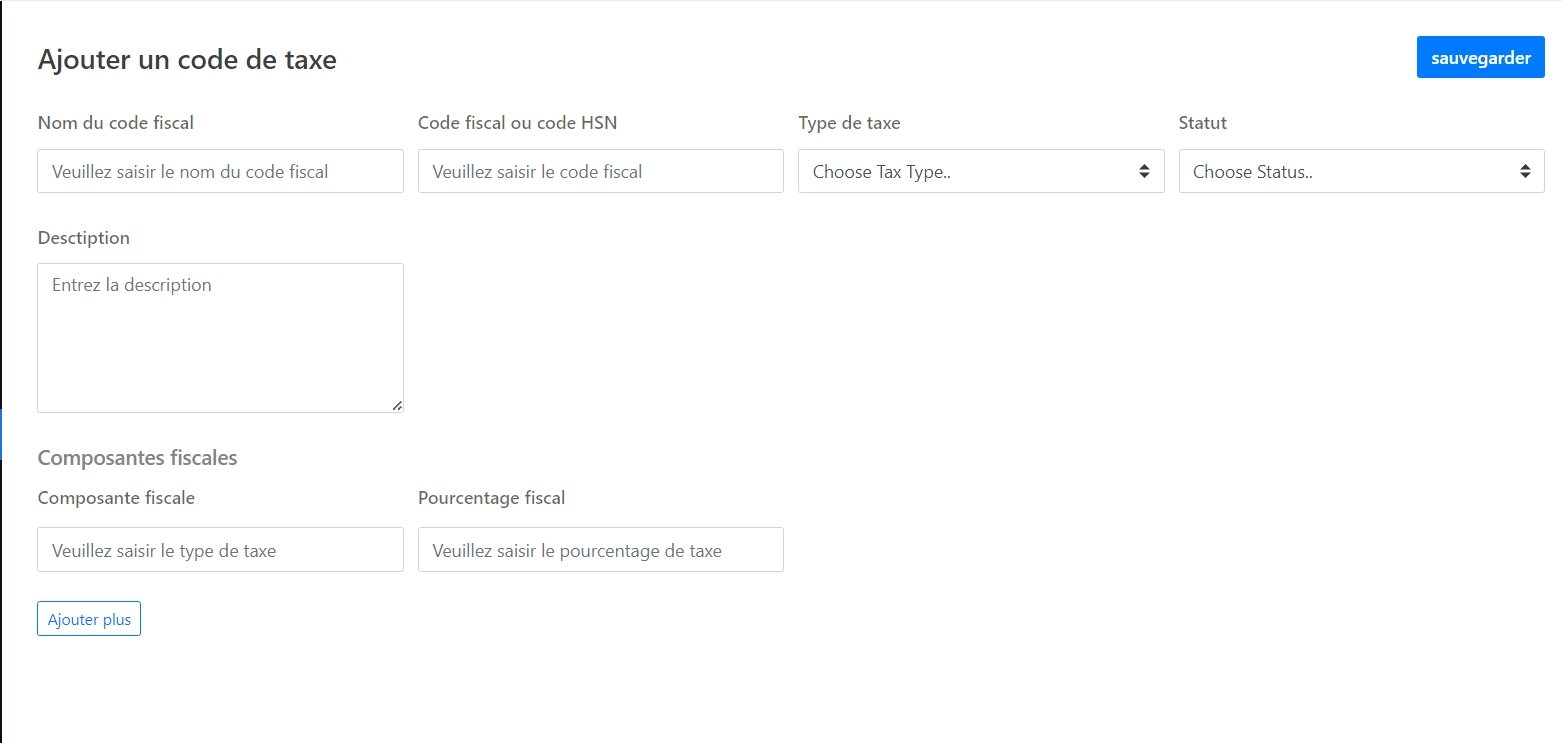Image resolution: width=1562 pixels, height=743 pixels.
Task: Open the Choose Tax Type dropdown
Action: (980, 171)
